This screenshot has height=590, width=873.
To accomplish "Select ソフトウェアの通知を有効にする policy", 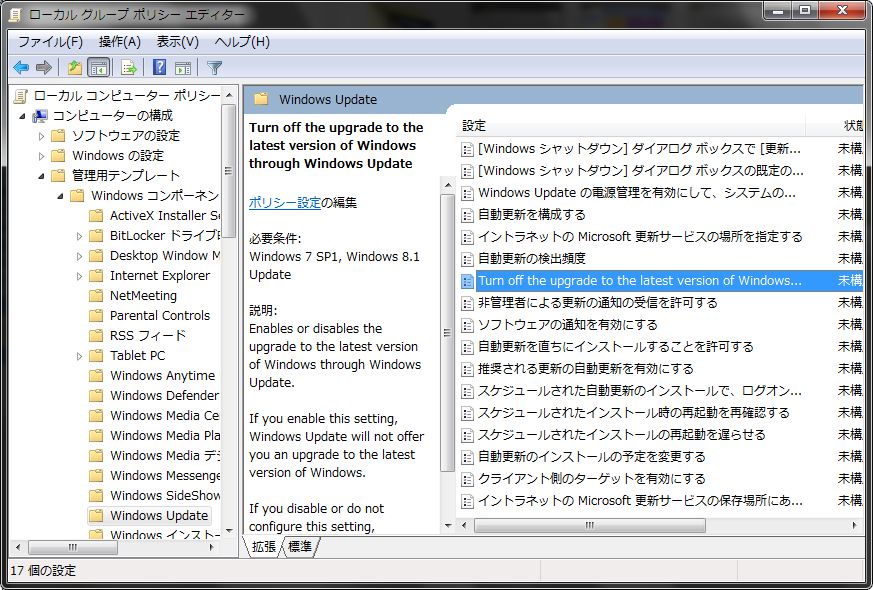I will pos(567,324).
